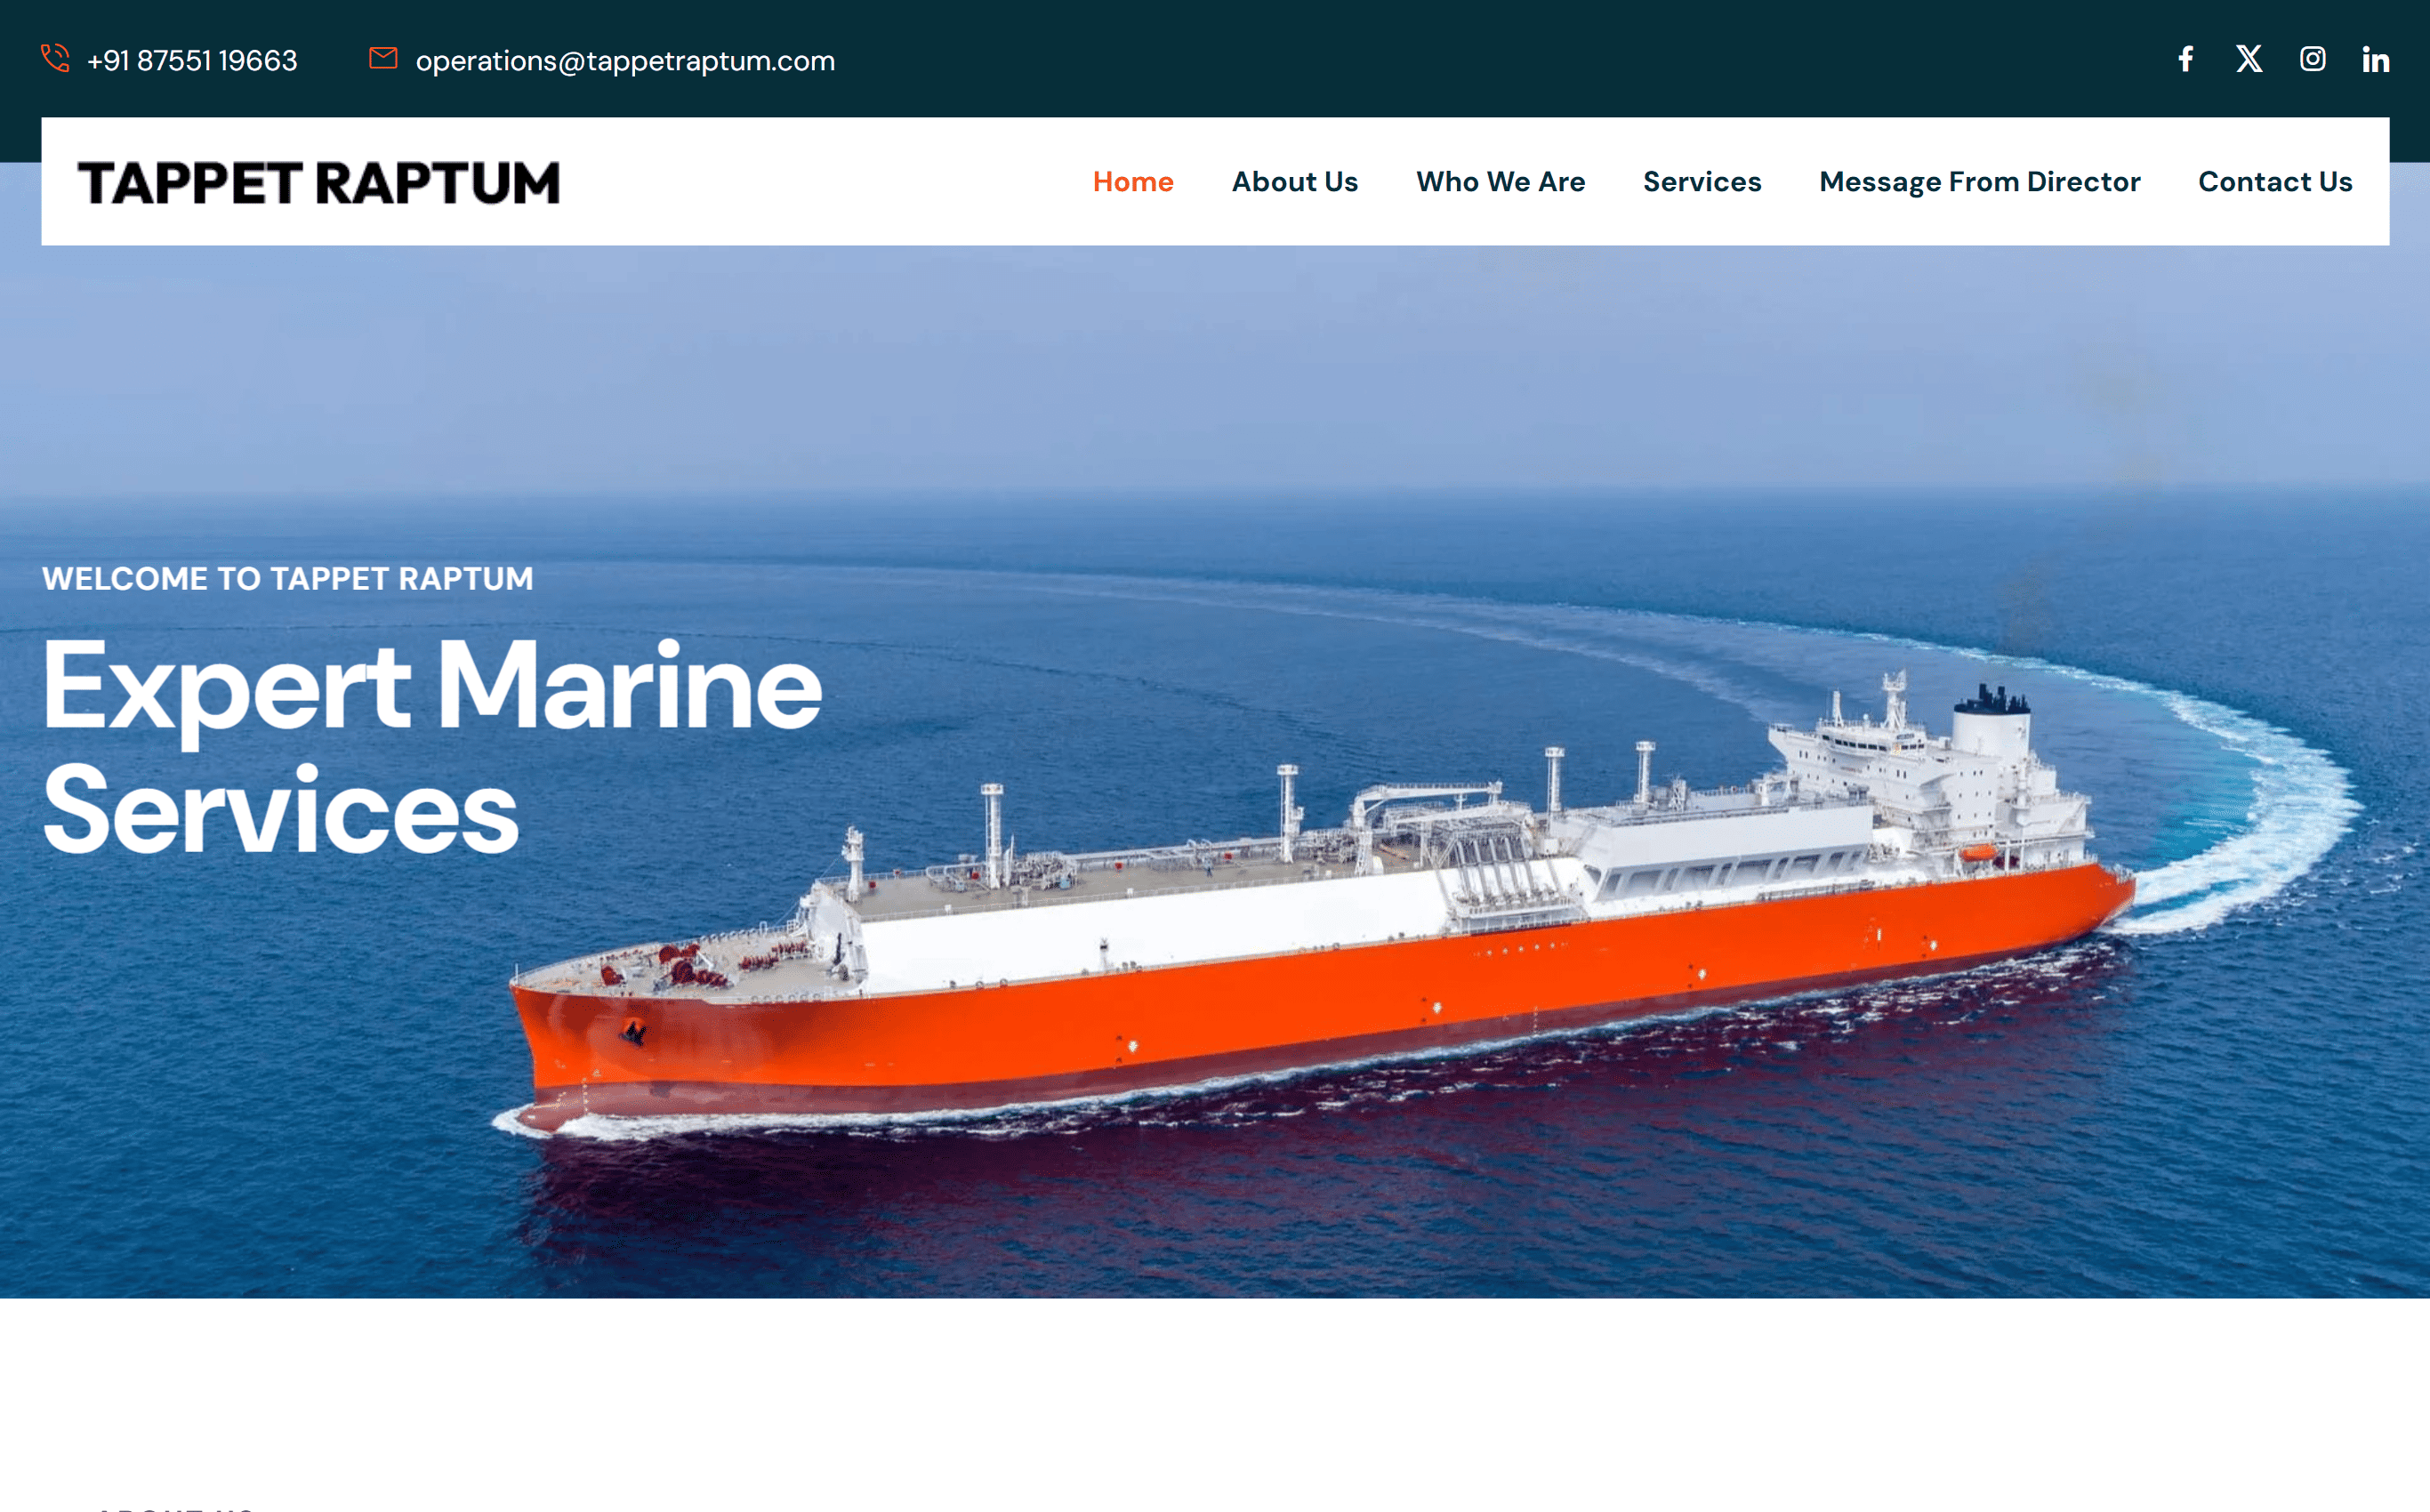Navigate to Who We Are
The height and width of the screenshot is (1512, 2430).
1501,182
